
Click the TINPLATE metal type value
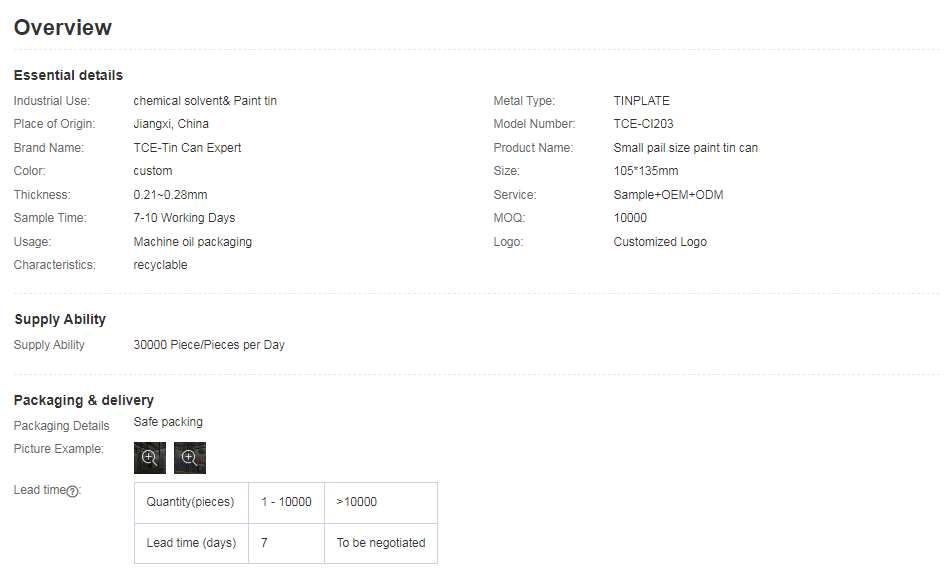(641, 101)
